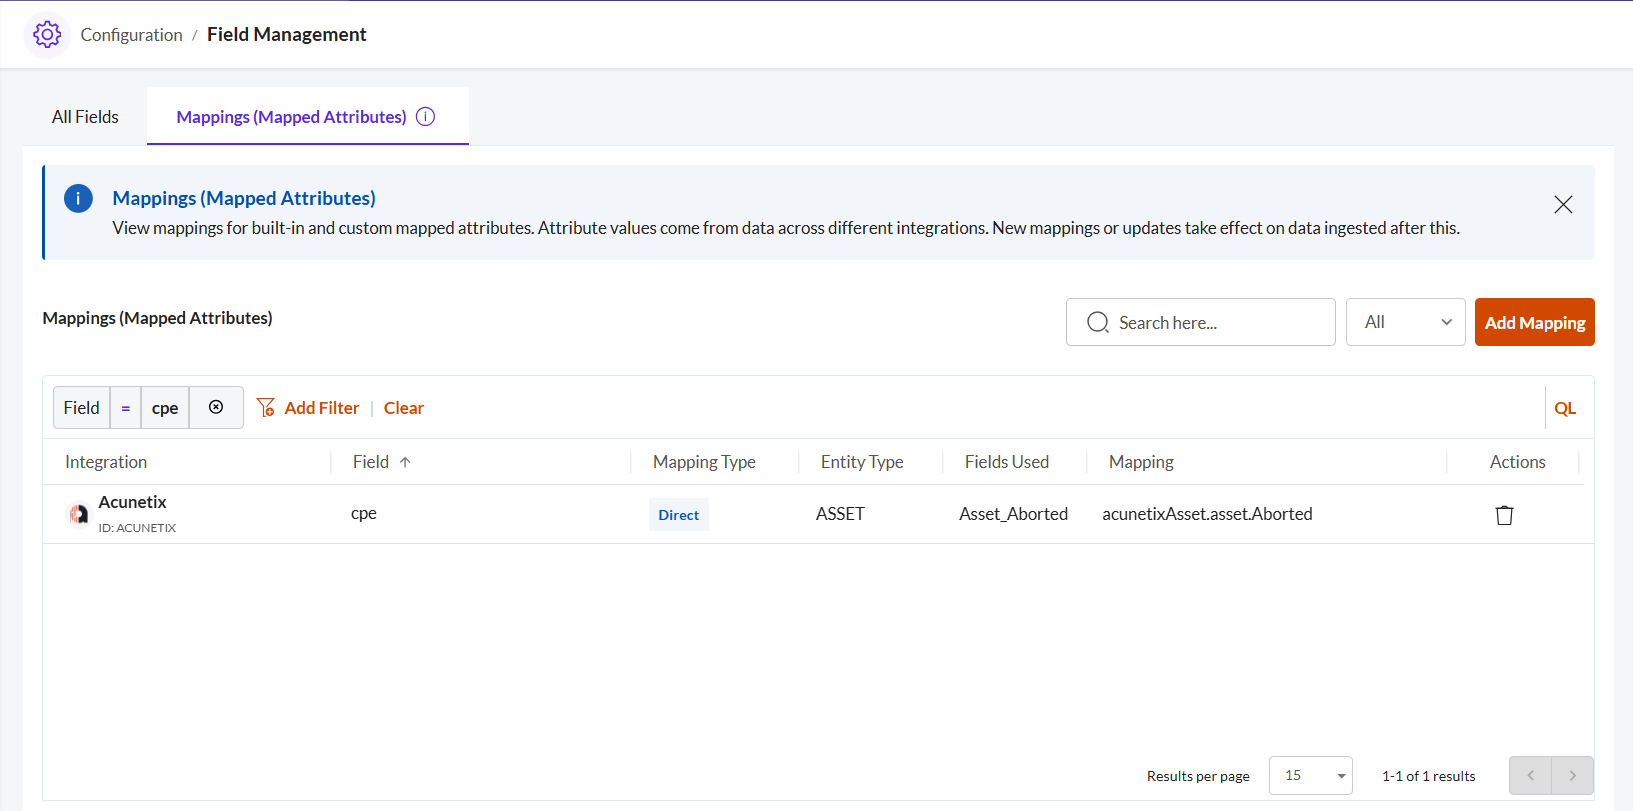1633x811 pixels.
Task: Click the cpe filter value
Action: tap(165, 408)
